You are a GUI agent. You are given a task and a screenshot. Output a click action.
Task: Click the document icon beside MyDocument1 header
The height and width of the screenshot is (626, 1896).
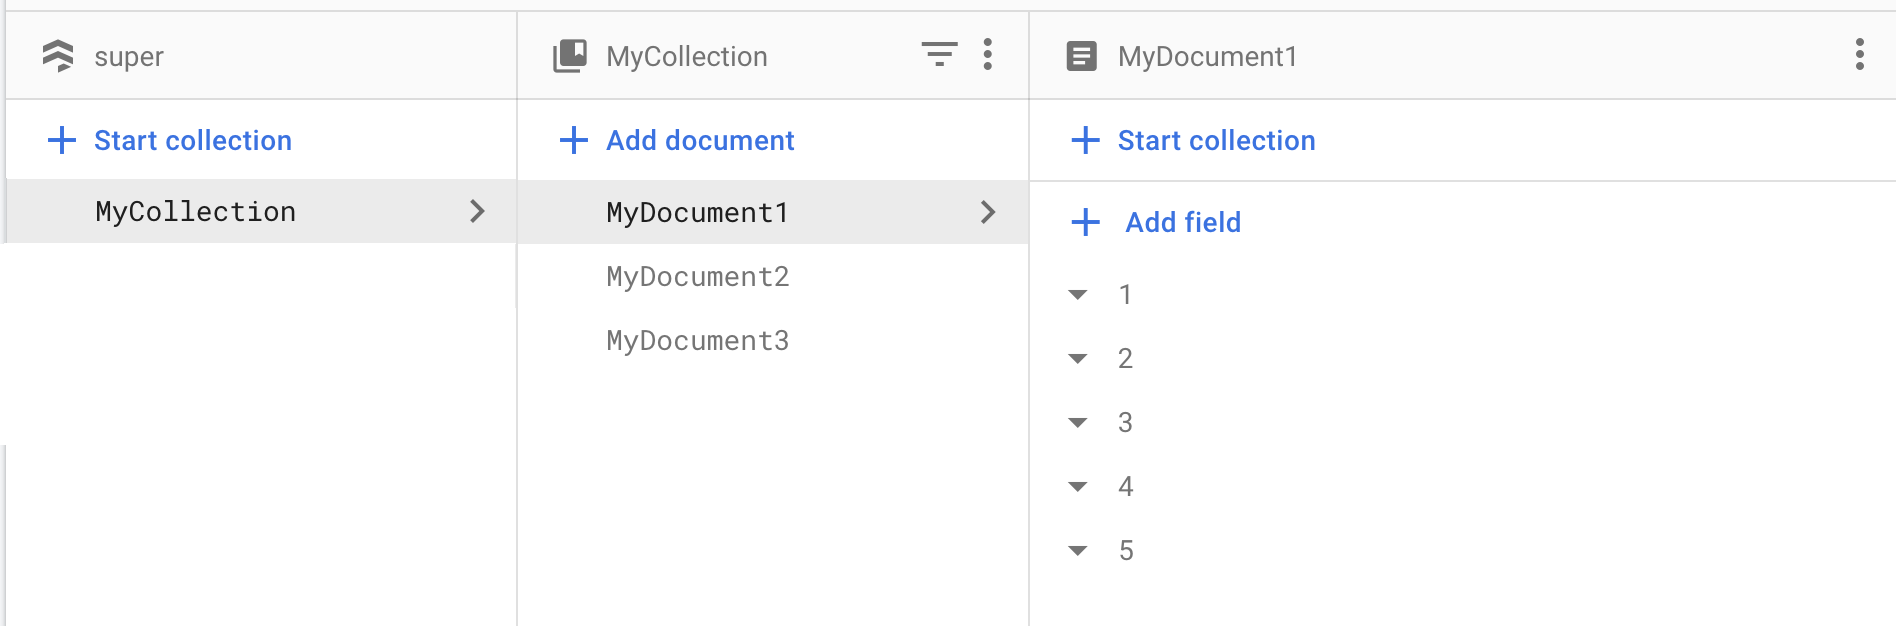pos(1082,56)
